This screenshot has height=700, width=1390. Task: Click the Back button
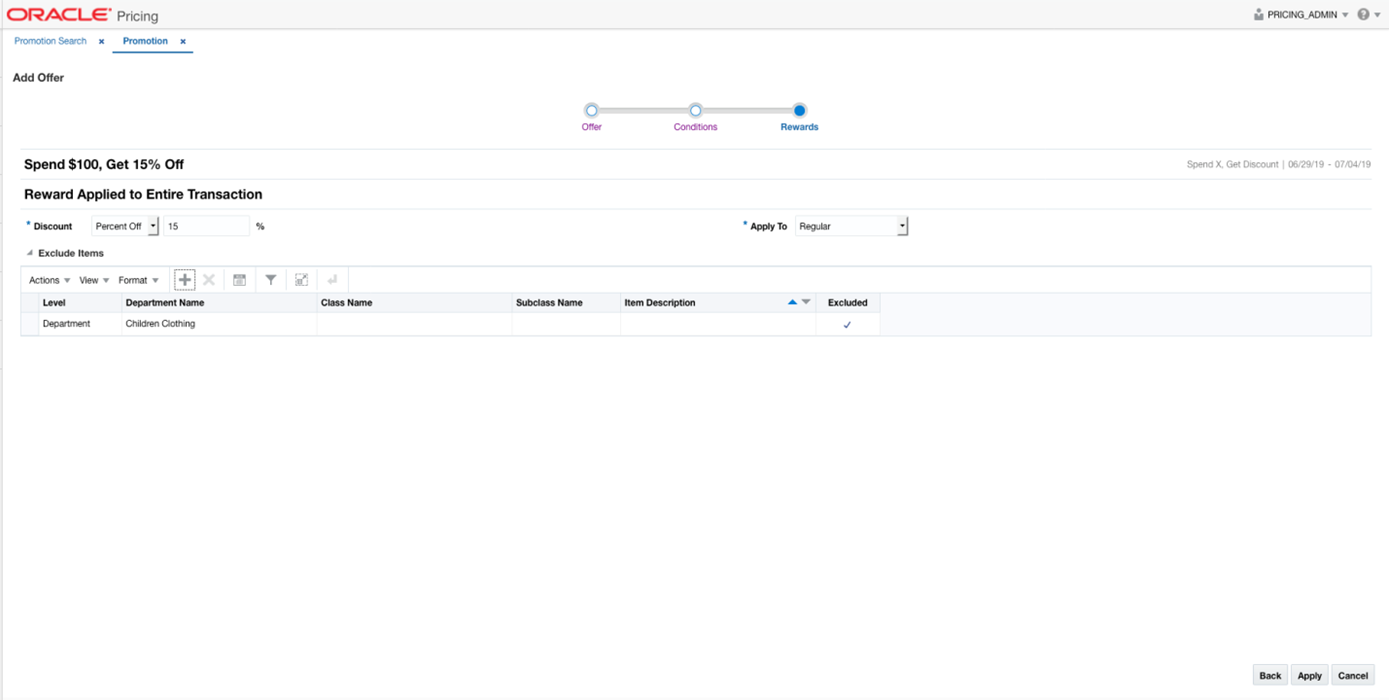[1270, 676]
